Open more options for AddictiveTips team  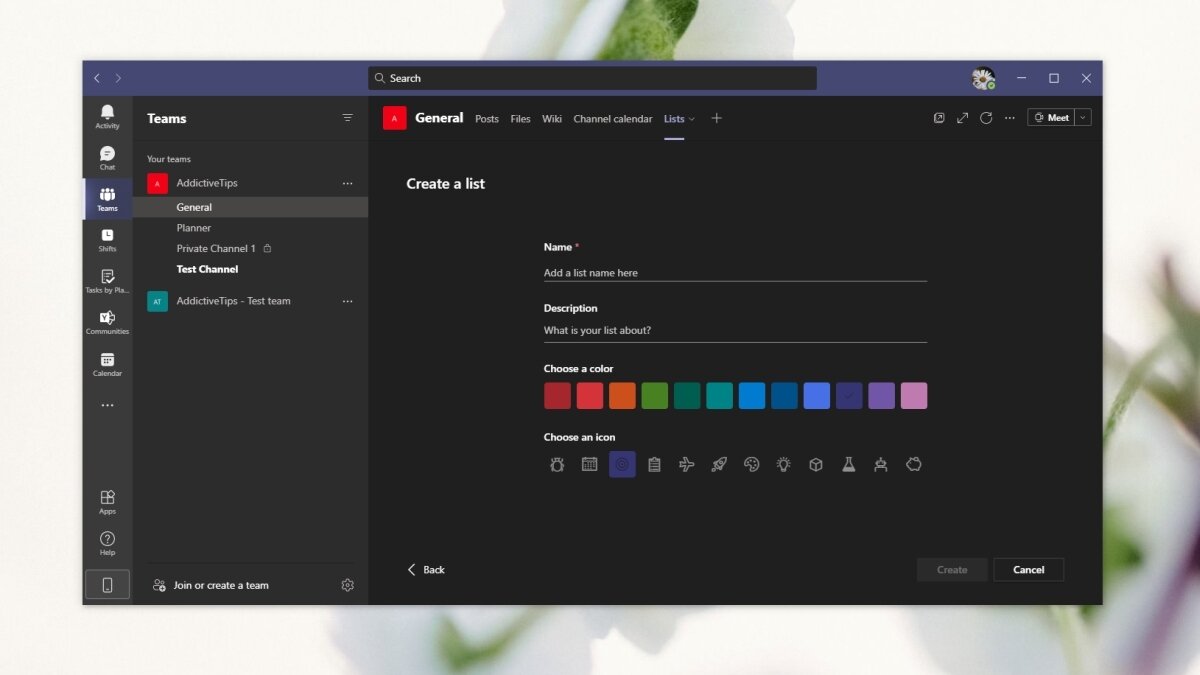(347, 183)
